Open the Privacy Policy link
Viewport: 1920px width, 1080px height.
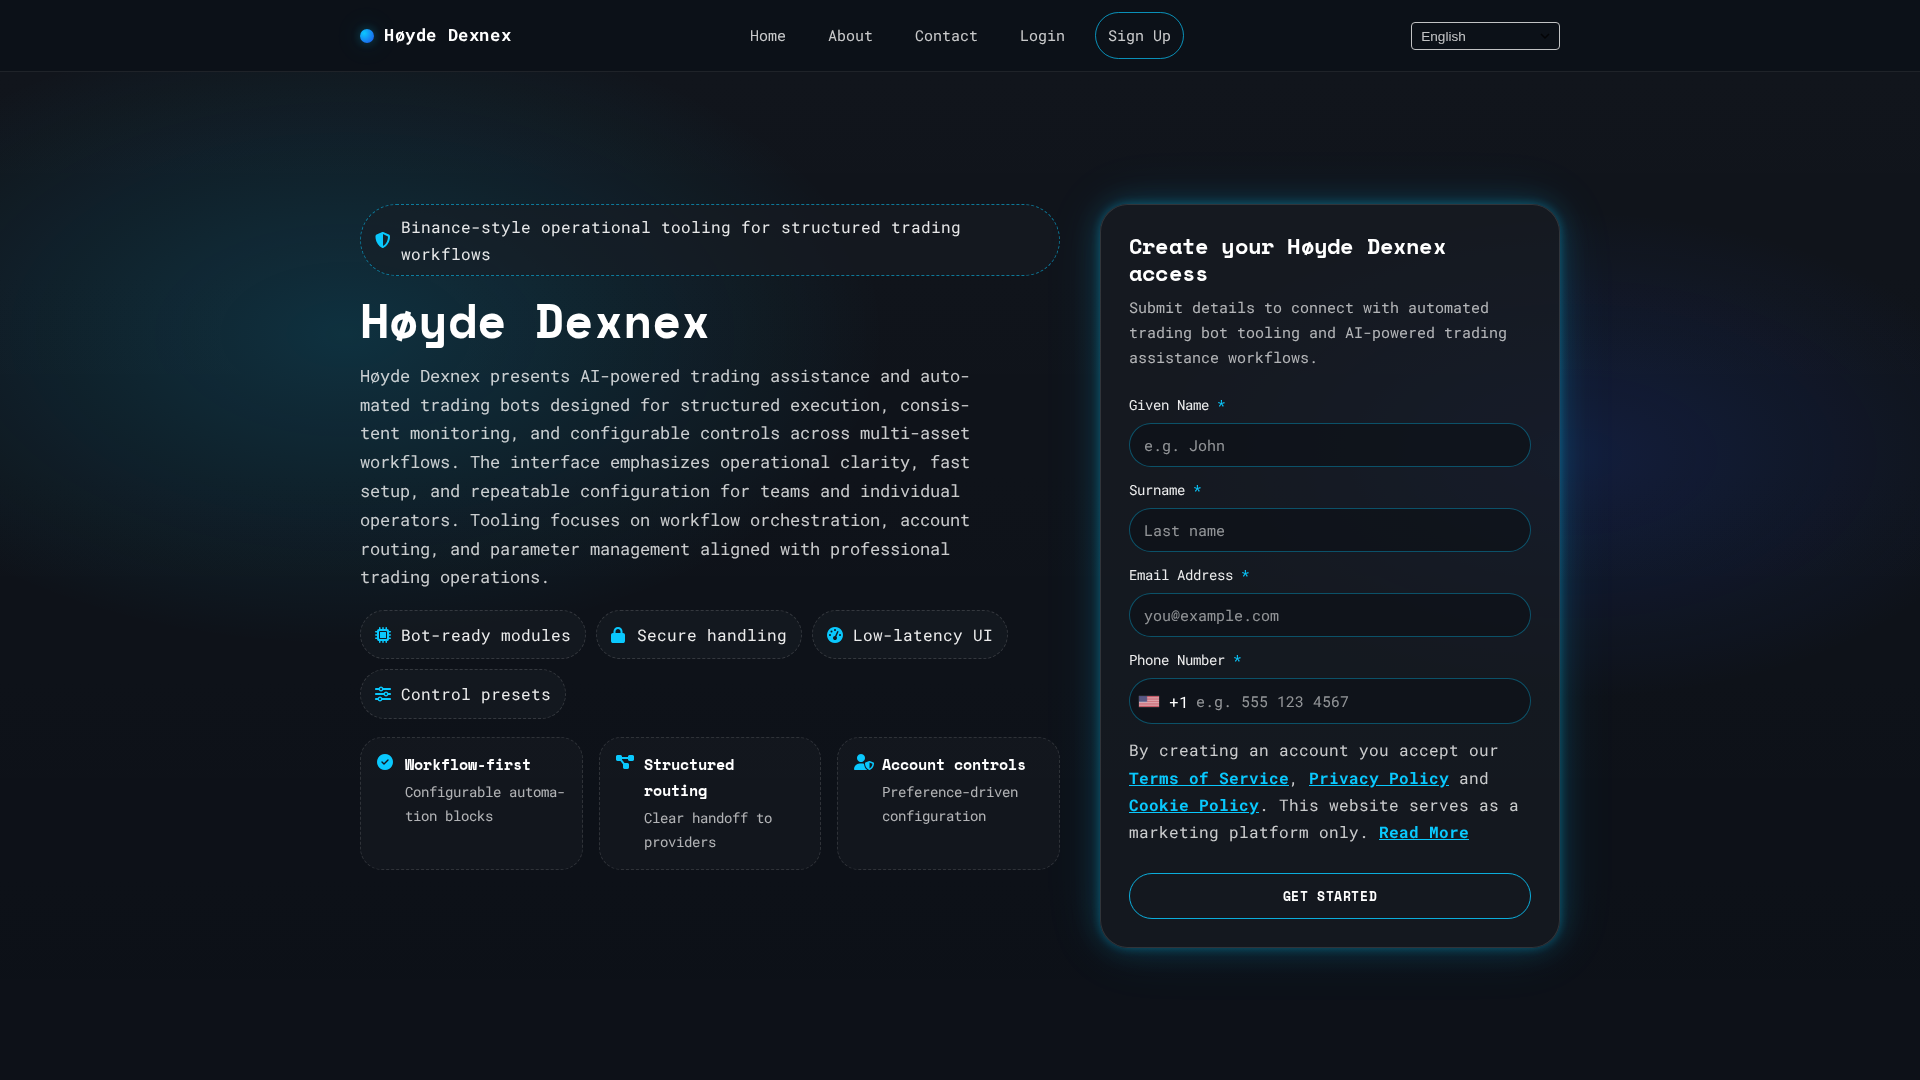point(1378,778)
